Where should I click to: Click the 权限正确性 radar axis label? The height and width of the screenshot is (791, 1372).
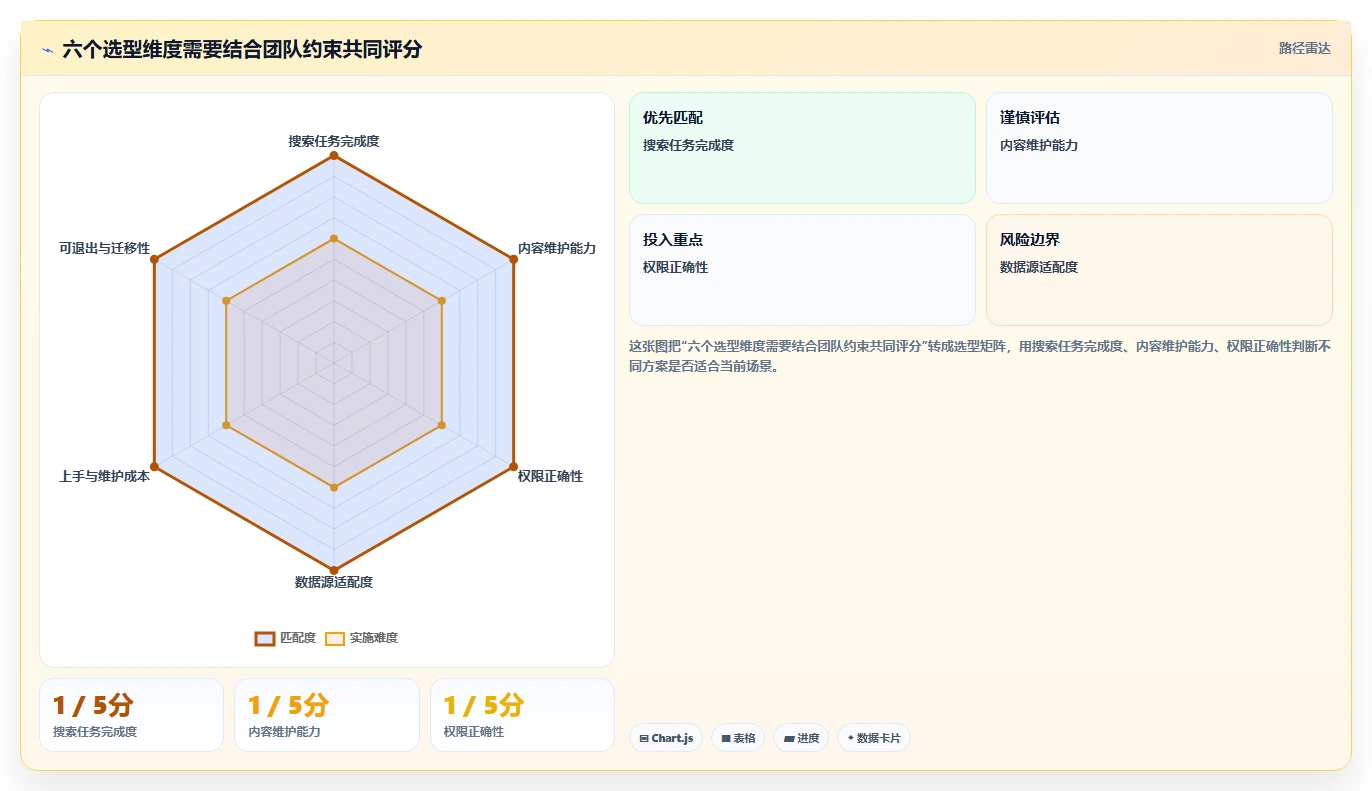coord(550,476)
